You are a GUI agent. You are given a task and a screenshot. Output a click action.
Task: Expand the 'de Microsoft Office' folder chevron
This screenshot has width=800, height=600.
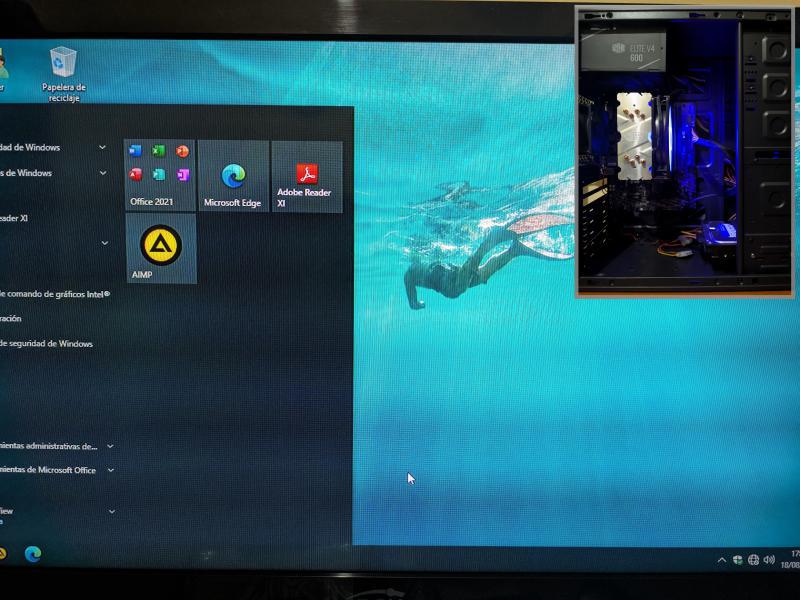110,470
